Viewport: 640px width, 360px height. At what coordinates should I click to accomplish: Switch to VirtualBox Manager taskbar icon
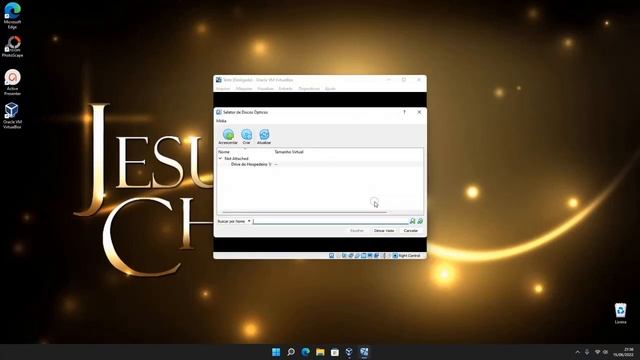click(349, 352)
